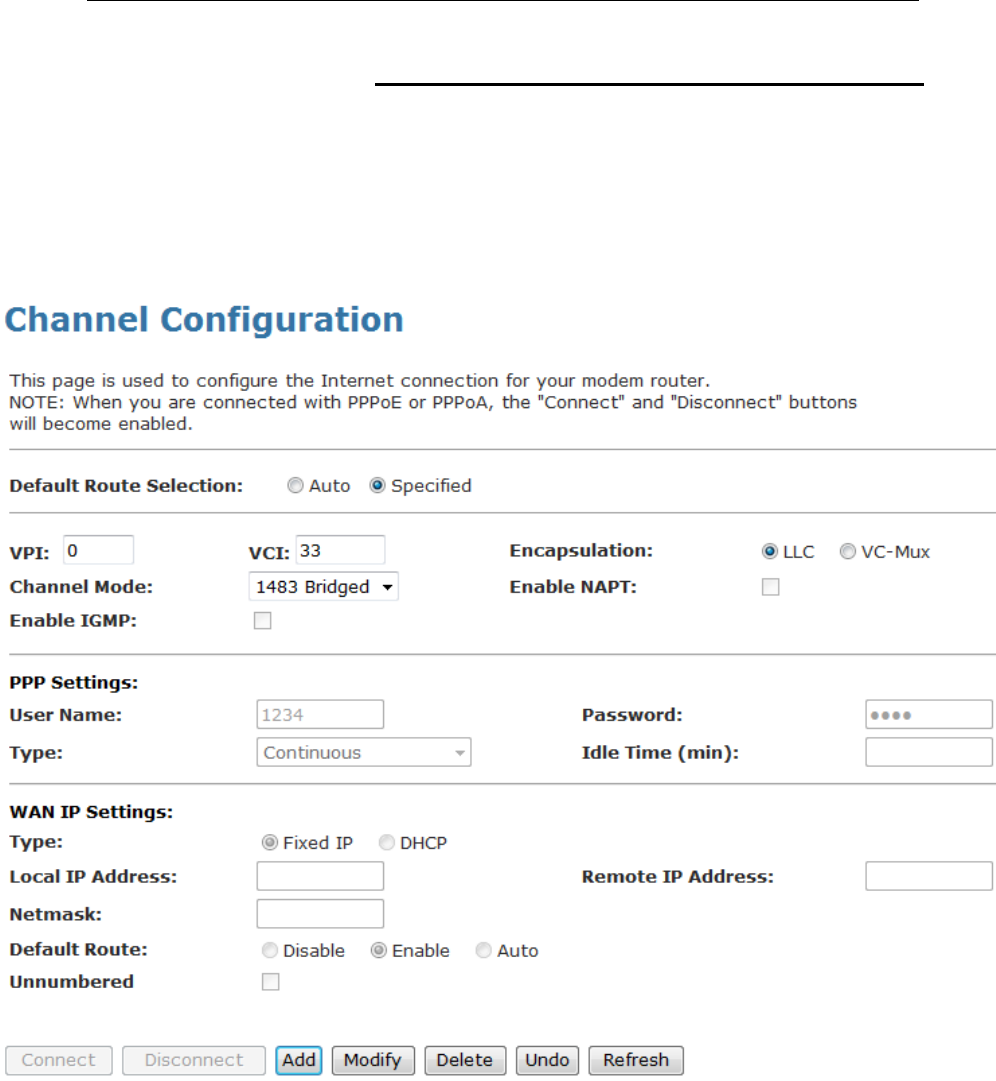
Task: Select Fixed IP WAN type
Action: 270,842
